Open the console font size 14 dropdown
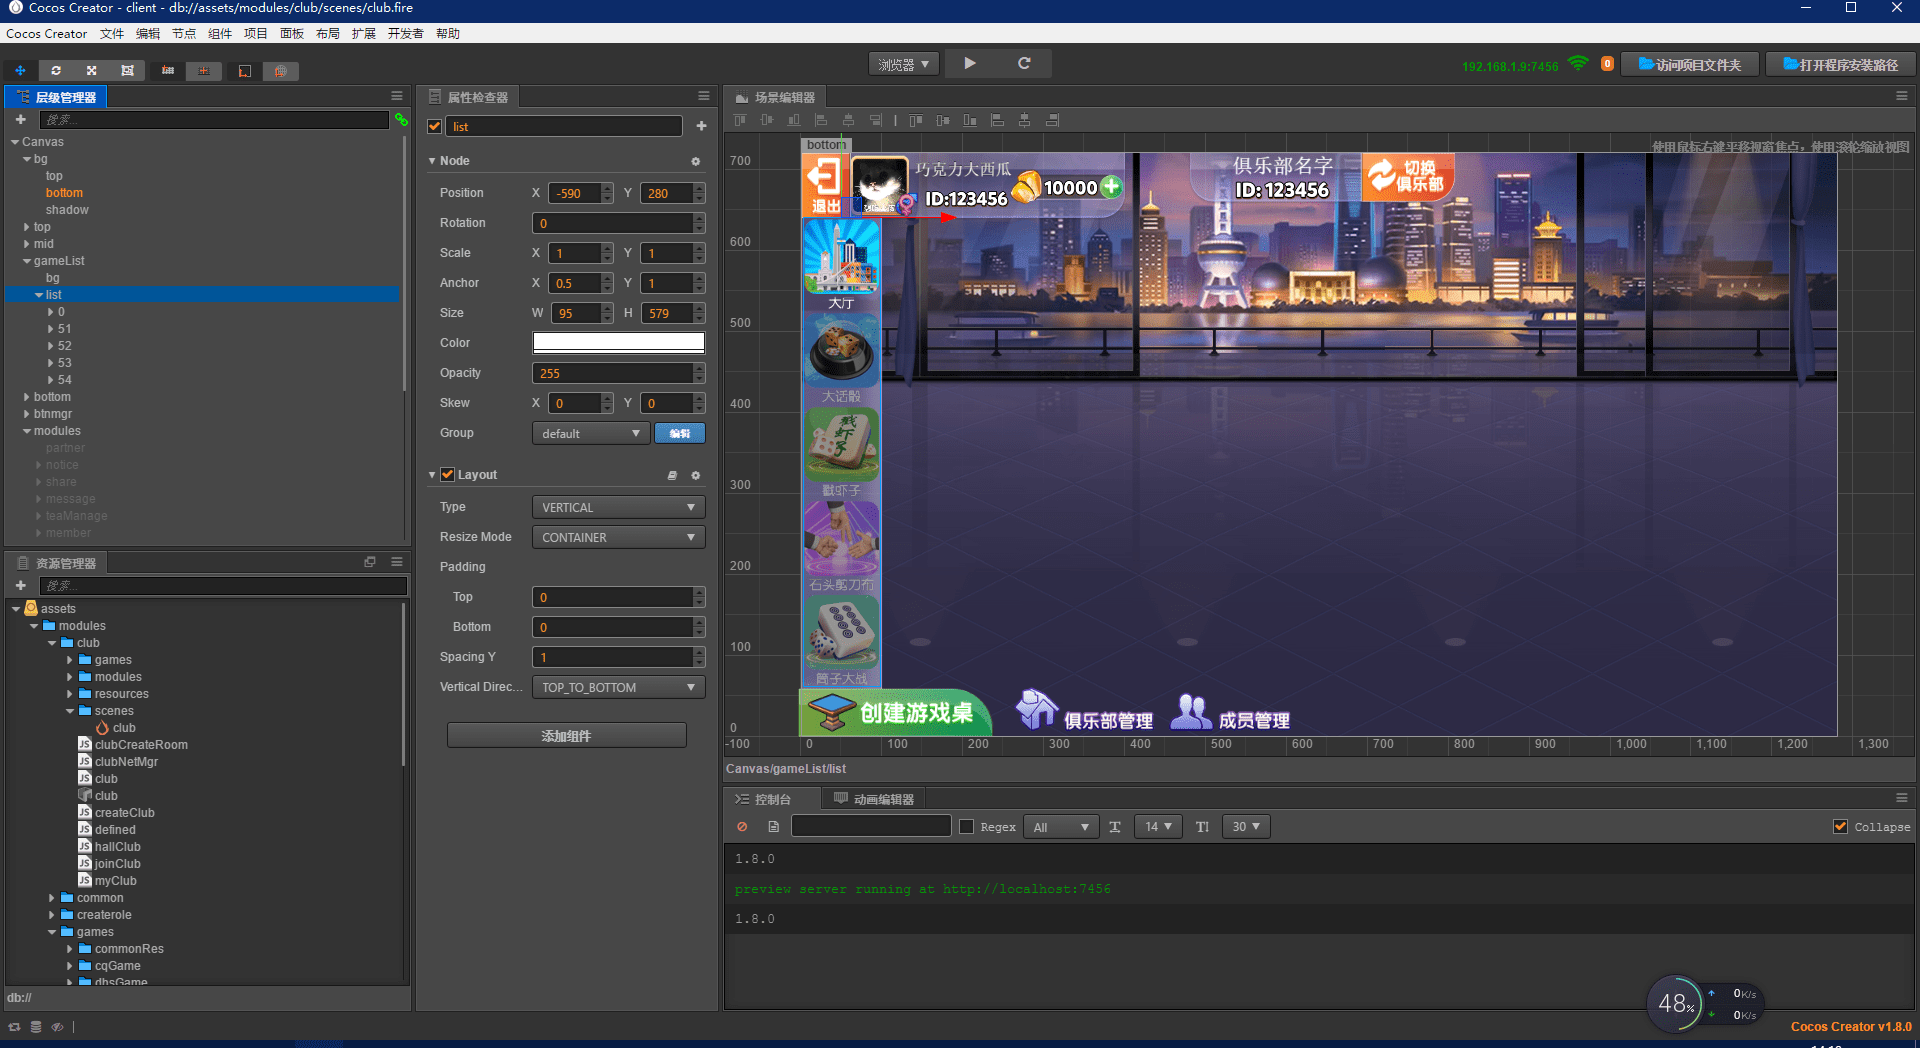This screenshot has height=1048, width=1920. click(x=1158, y=827)
